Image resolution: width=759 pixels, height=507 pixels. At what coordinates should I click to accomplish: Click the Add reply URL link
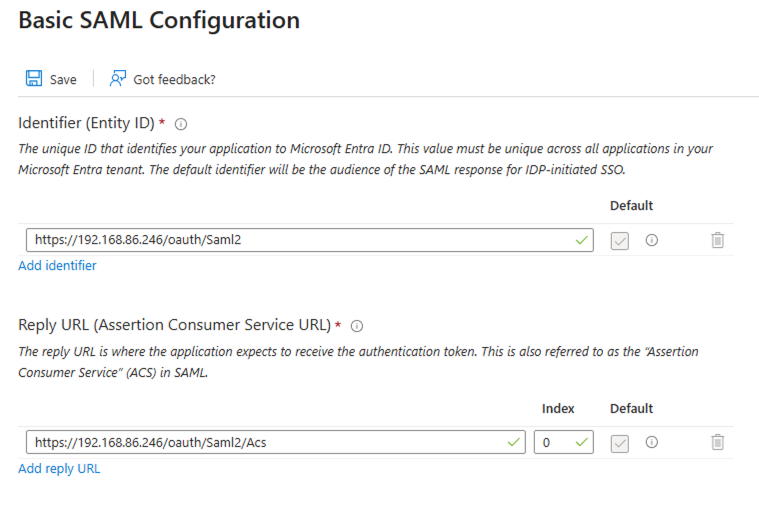[59, 468]
